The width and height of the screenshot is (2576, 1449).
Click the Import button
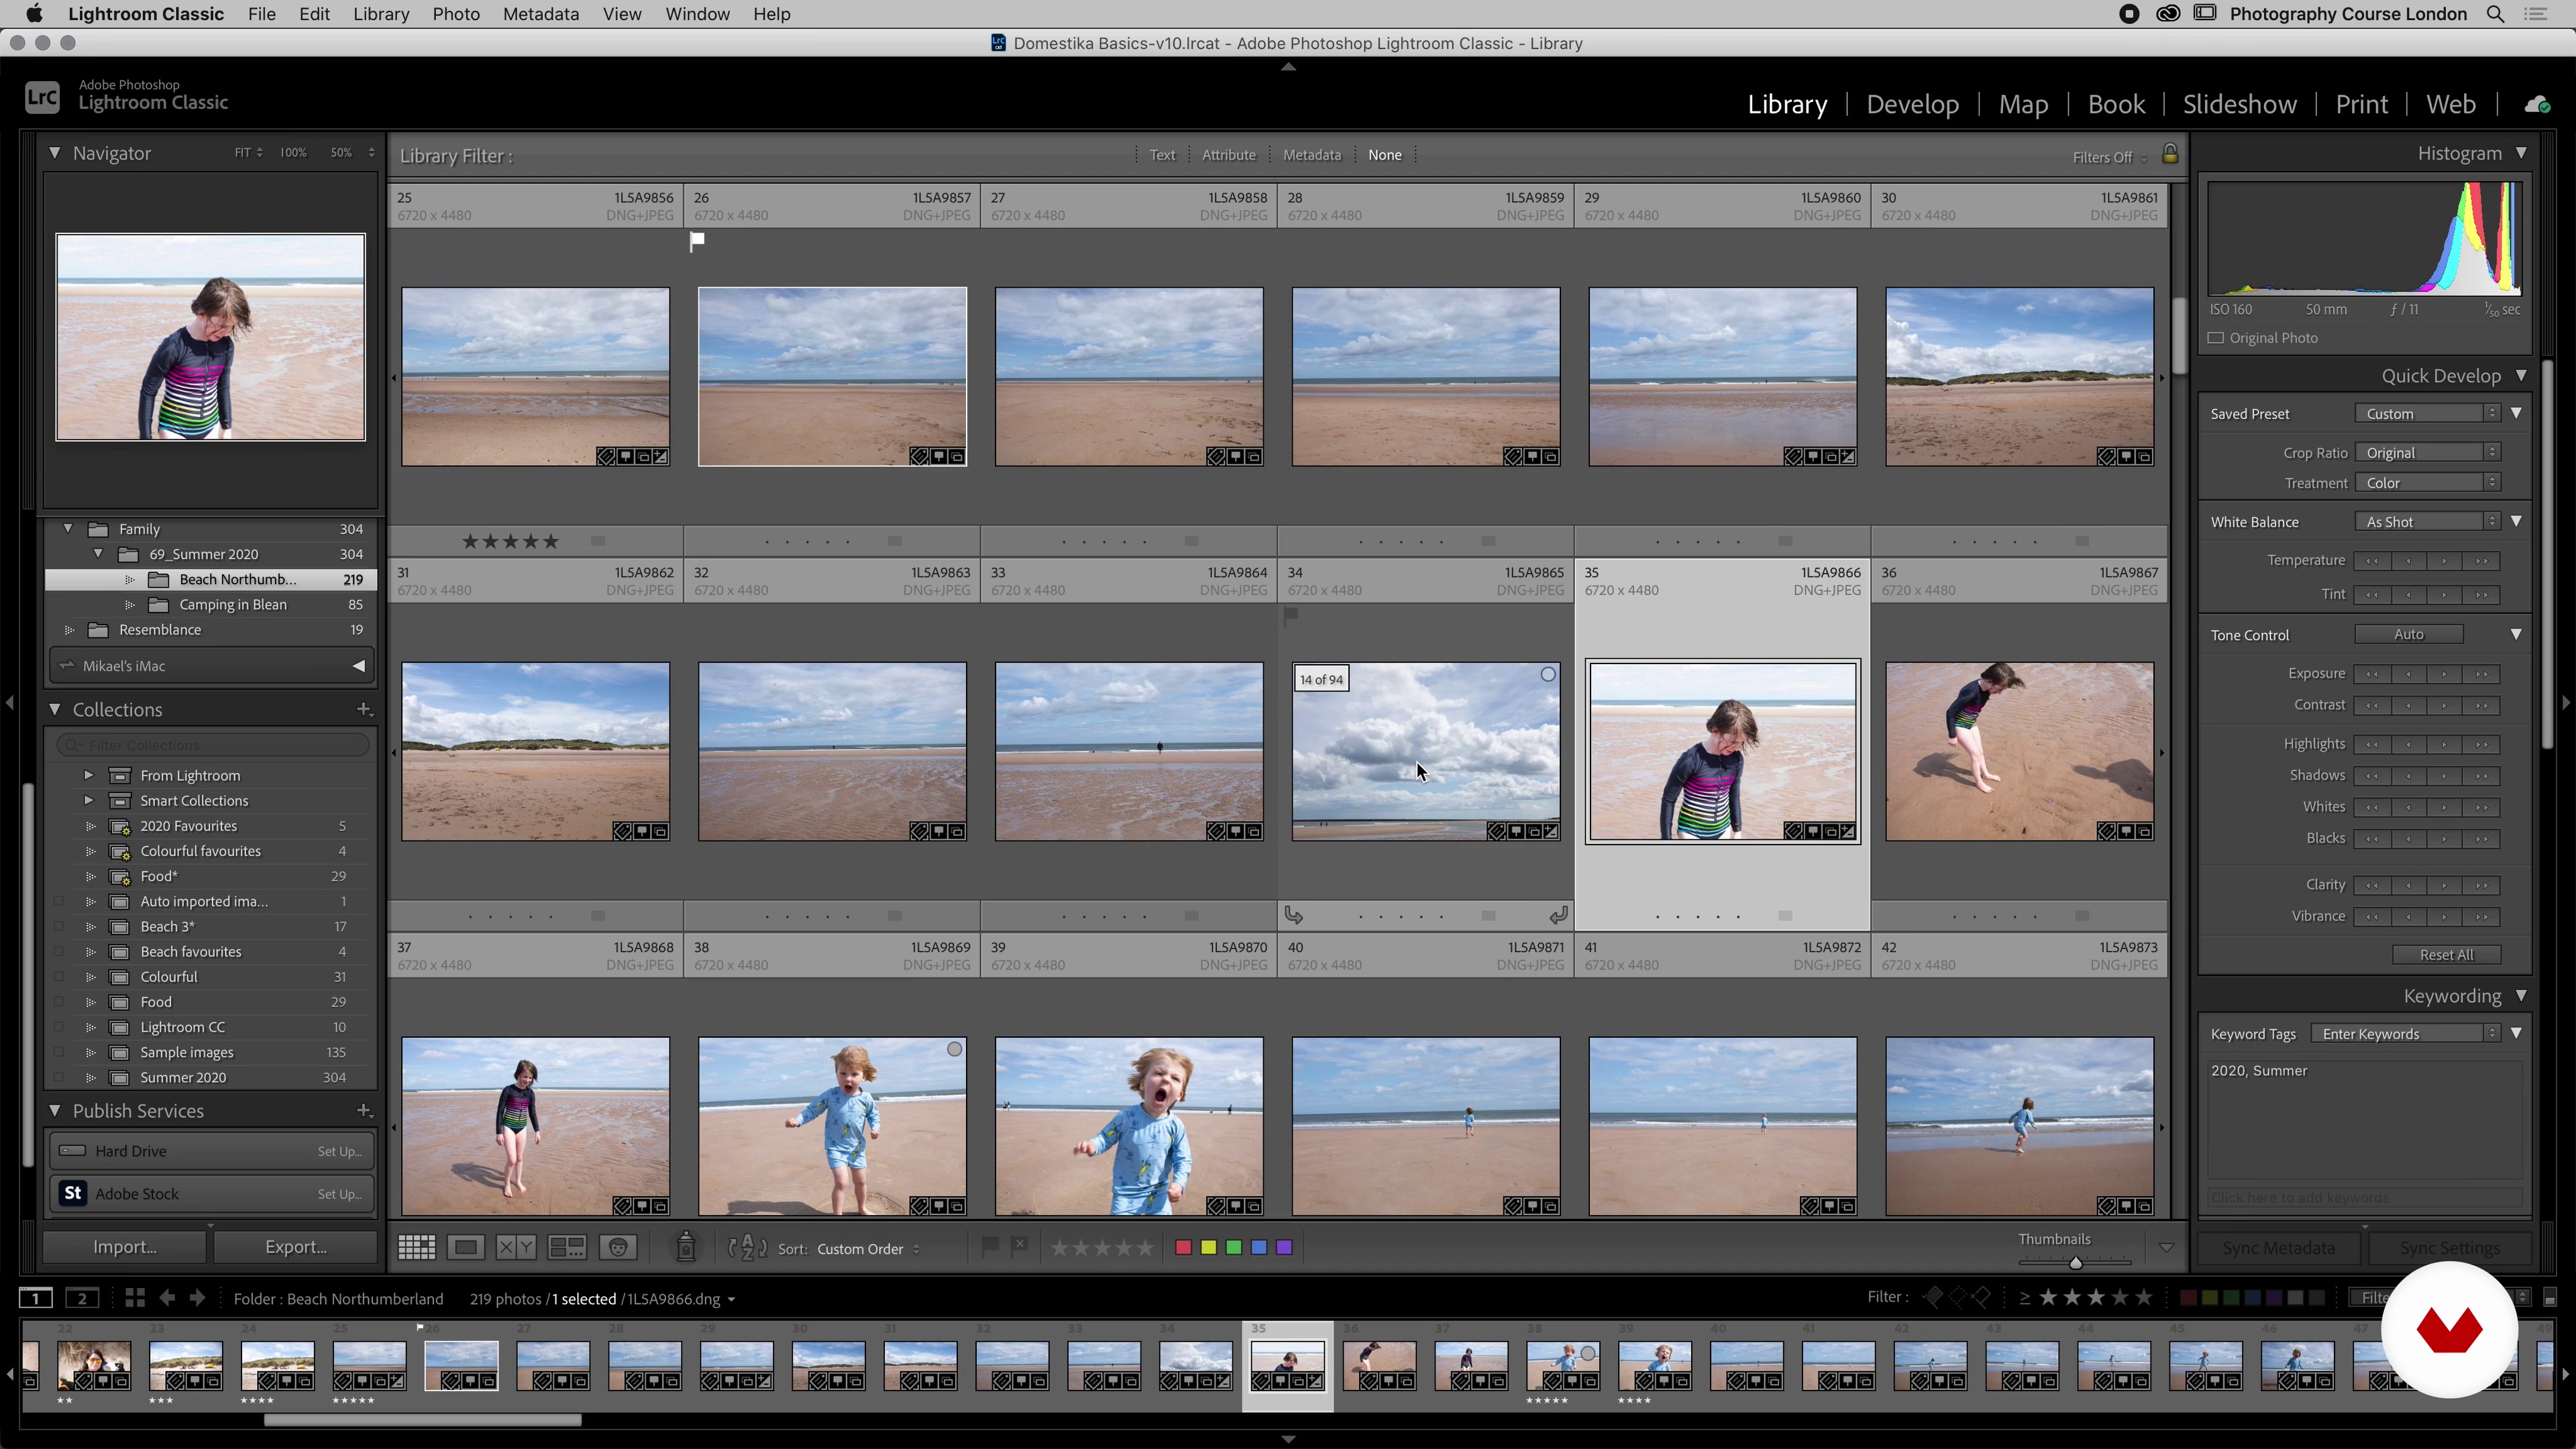tap(124, 1246)
